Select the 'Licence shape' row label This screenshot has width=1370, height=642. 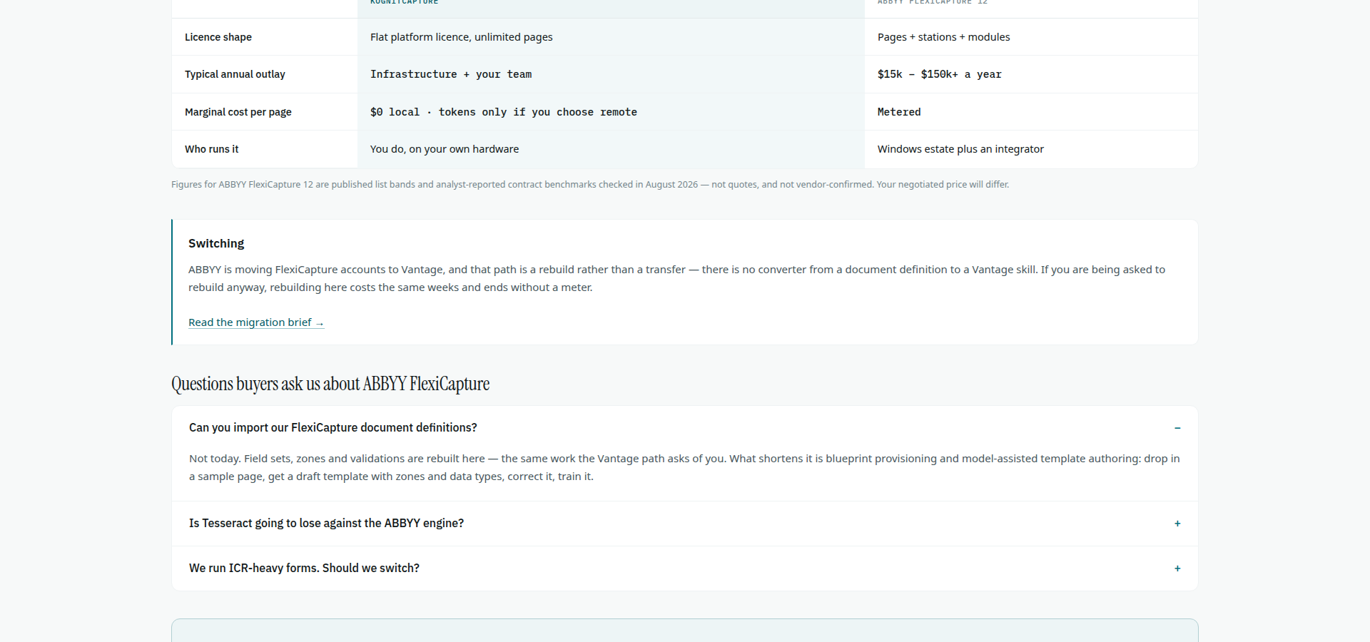tap(218, 37)
